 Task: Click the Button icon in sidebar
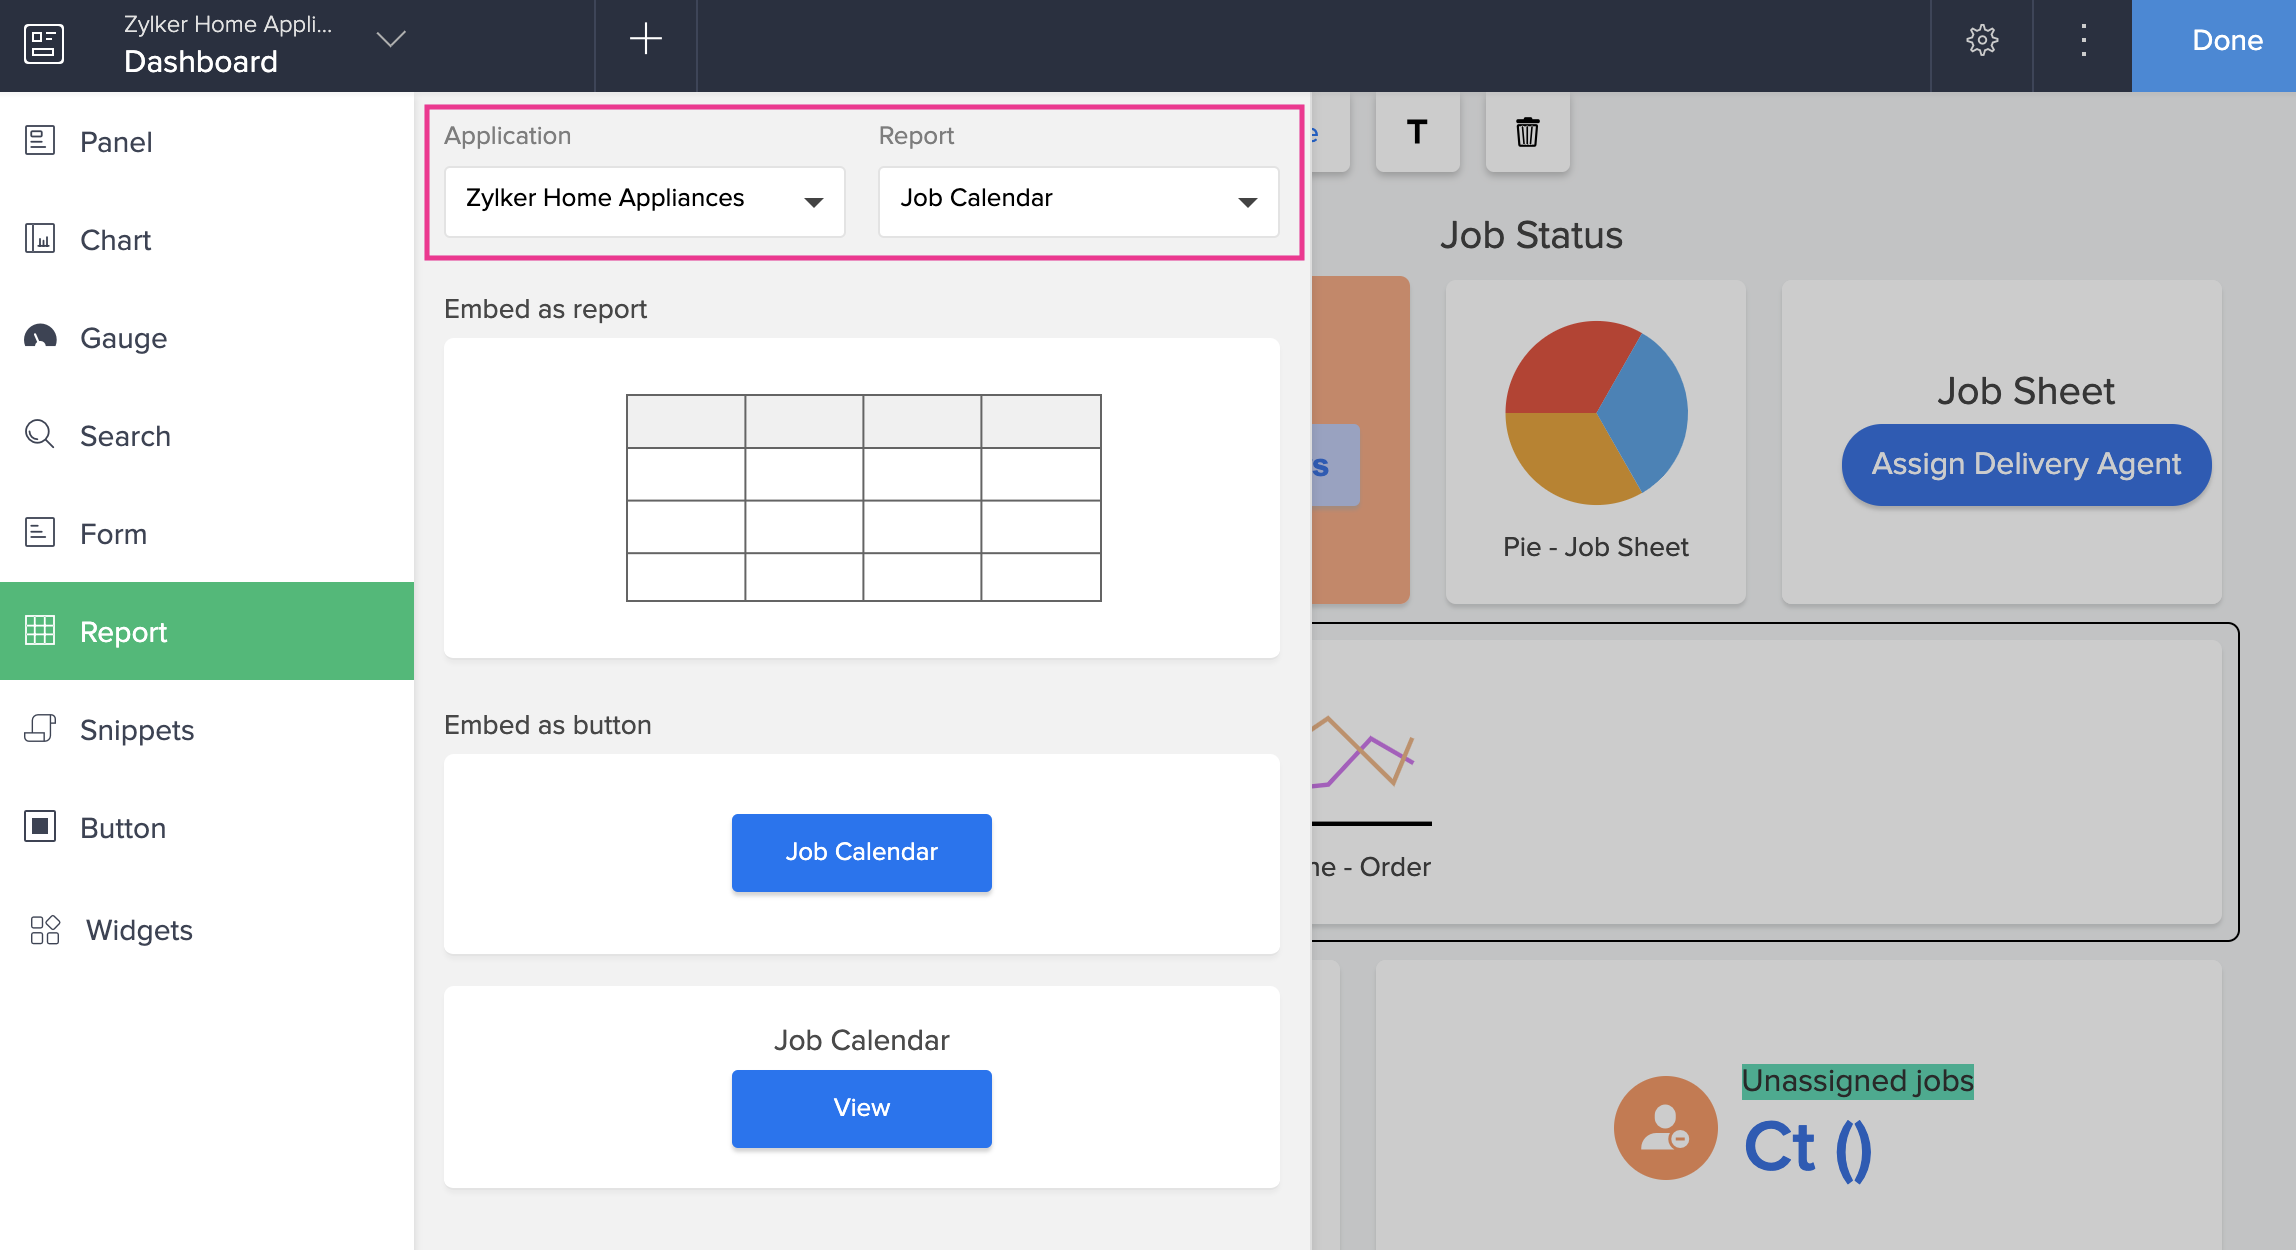pyautogui.click(x=40, y=826)
